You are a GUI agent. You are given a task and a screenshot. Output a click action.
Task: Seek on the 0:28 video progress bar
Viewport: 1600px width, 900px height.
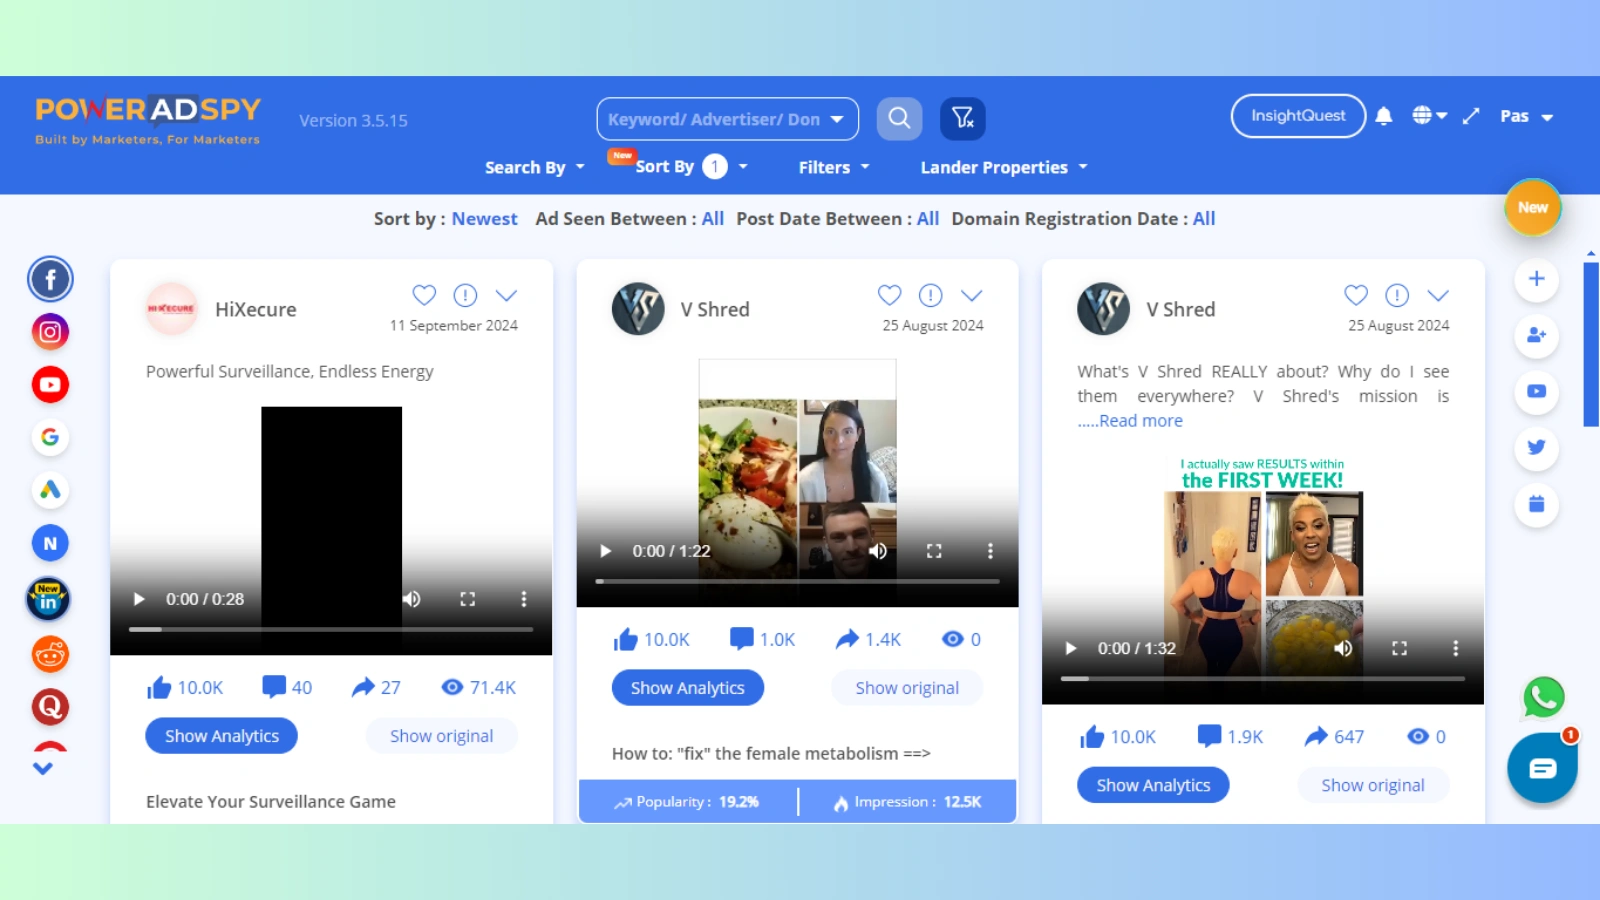click(331, 629)
